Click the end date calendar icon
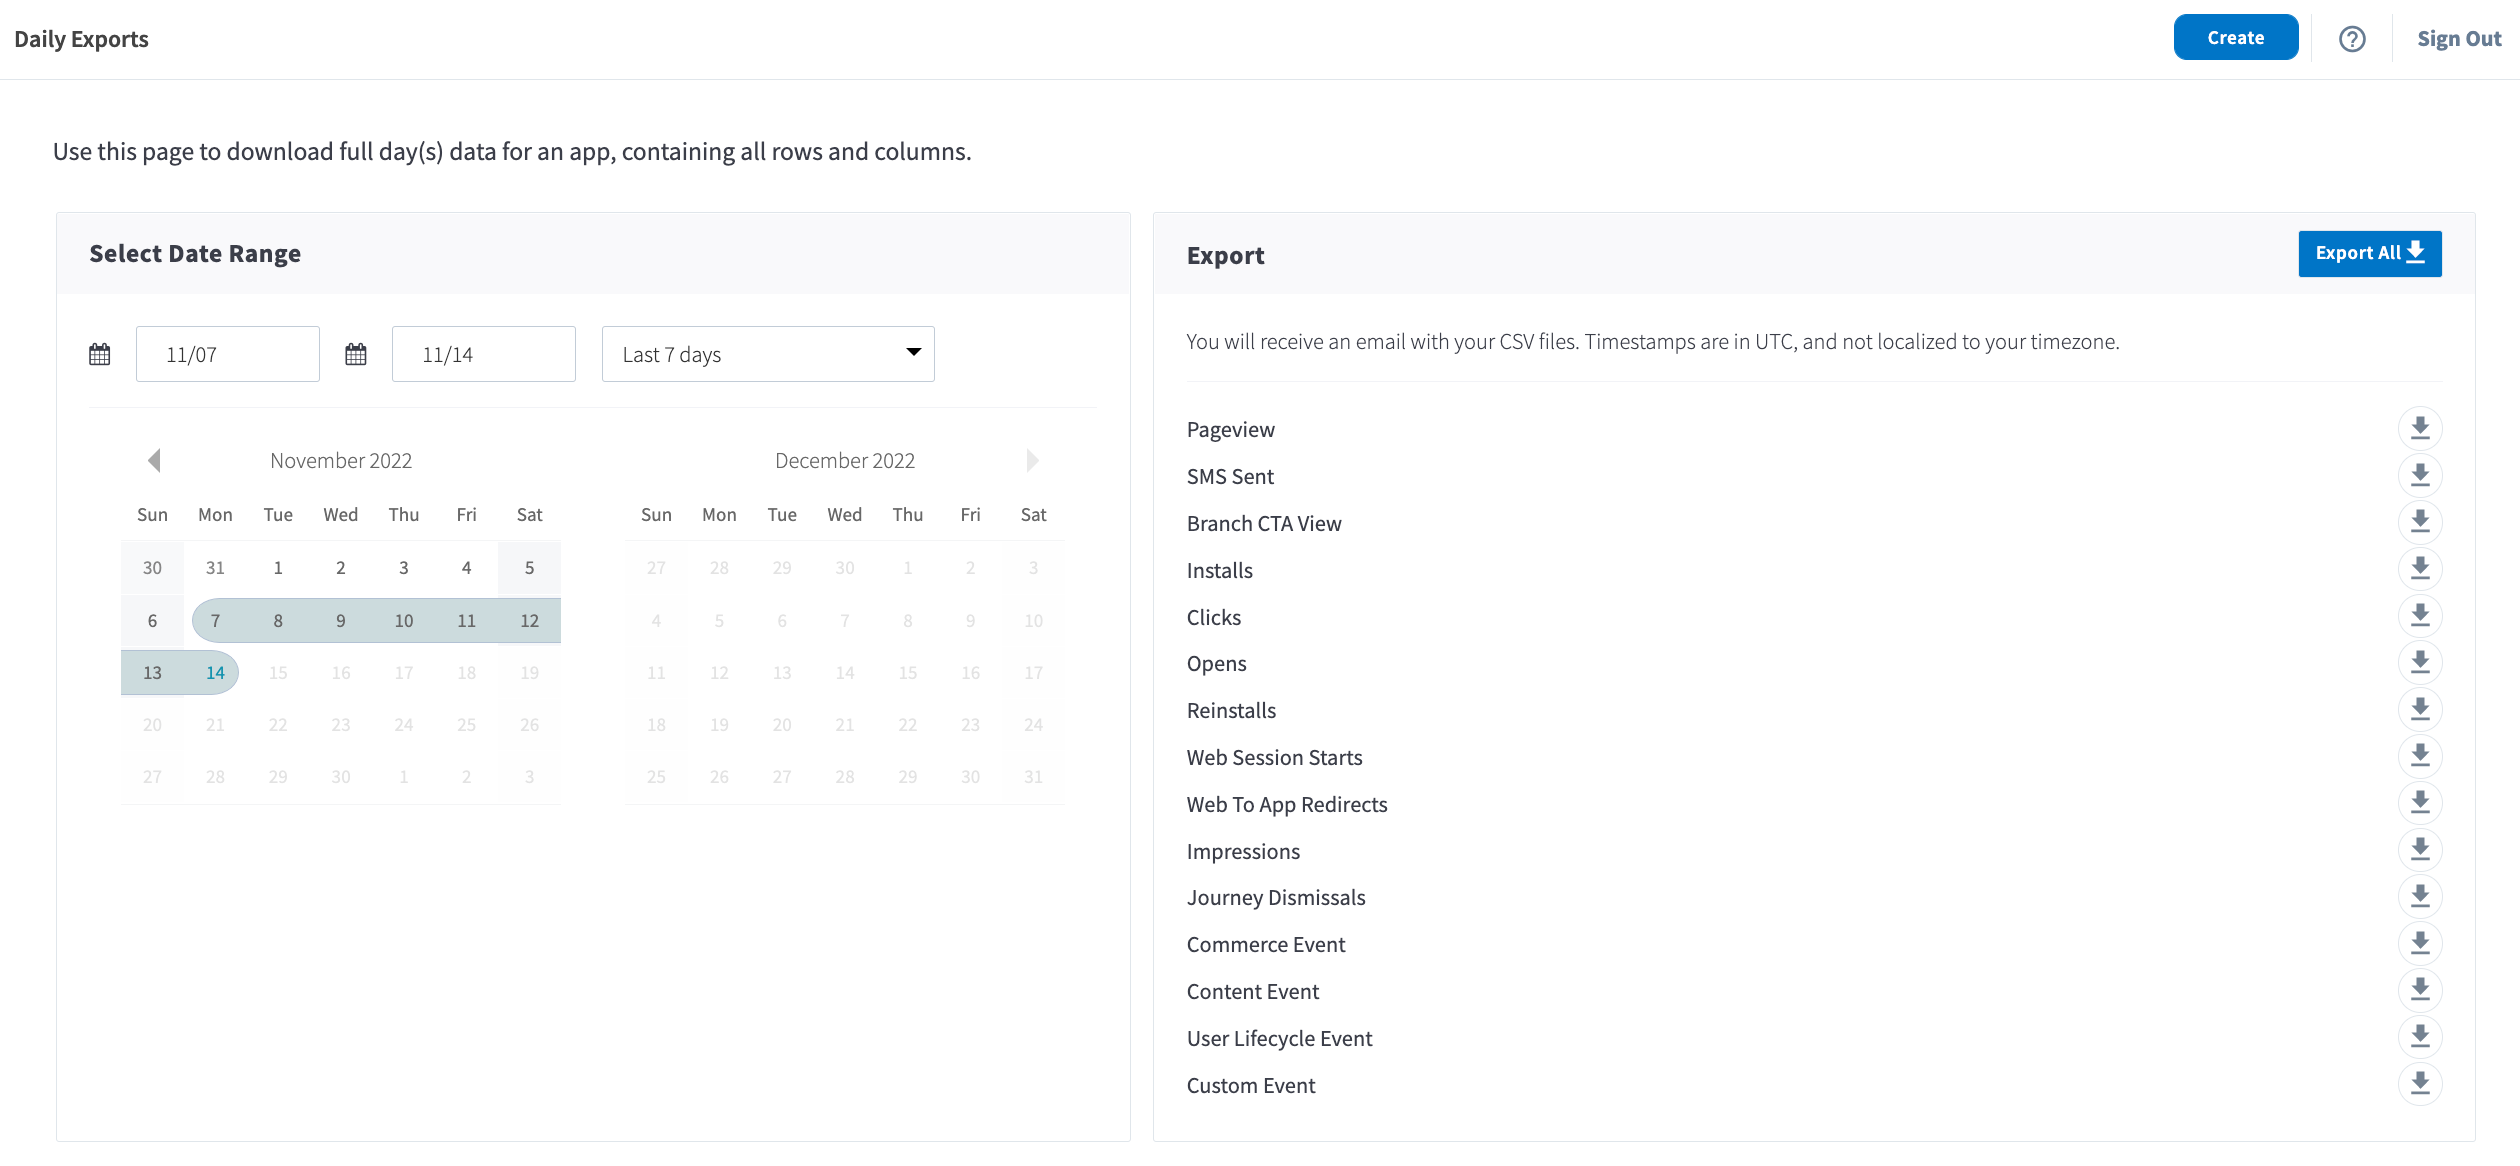The height and width of the screenshot is (1166, 2520). 356,355
